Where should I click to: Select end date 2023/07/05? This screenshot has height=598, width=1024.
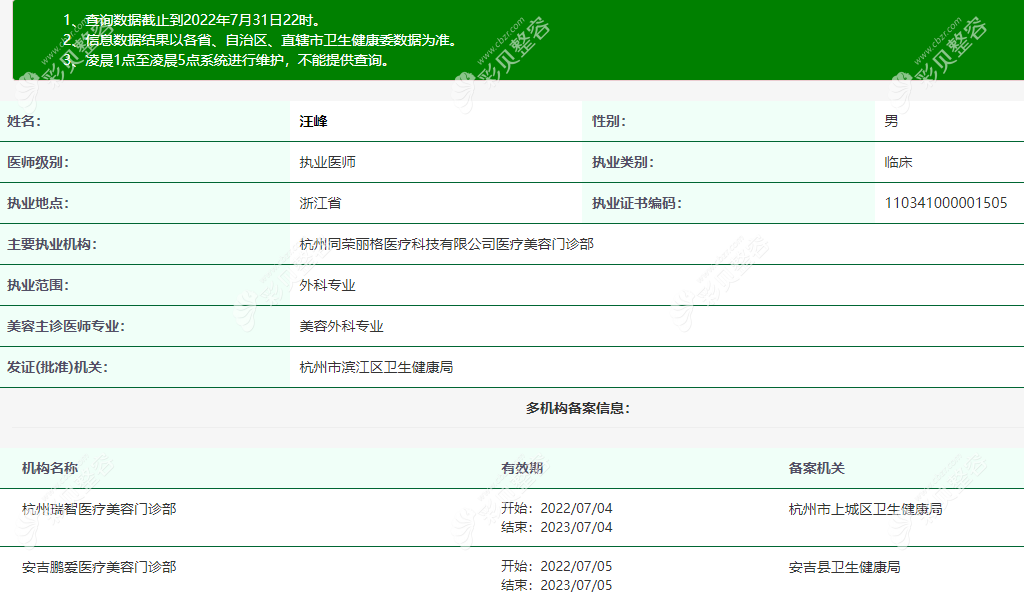tap(576, 586)
